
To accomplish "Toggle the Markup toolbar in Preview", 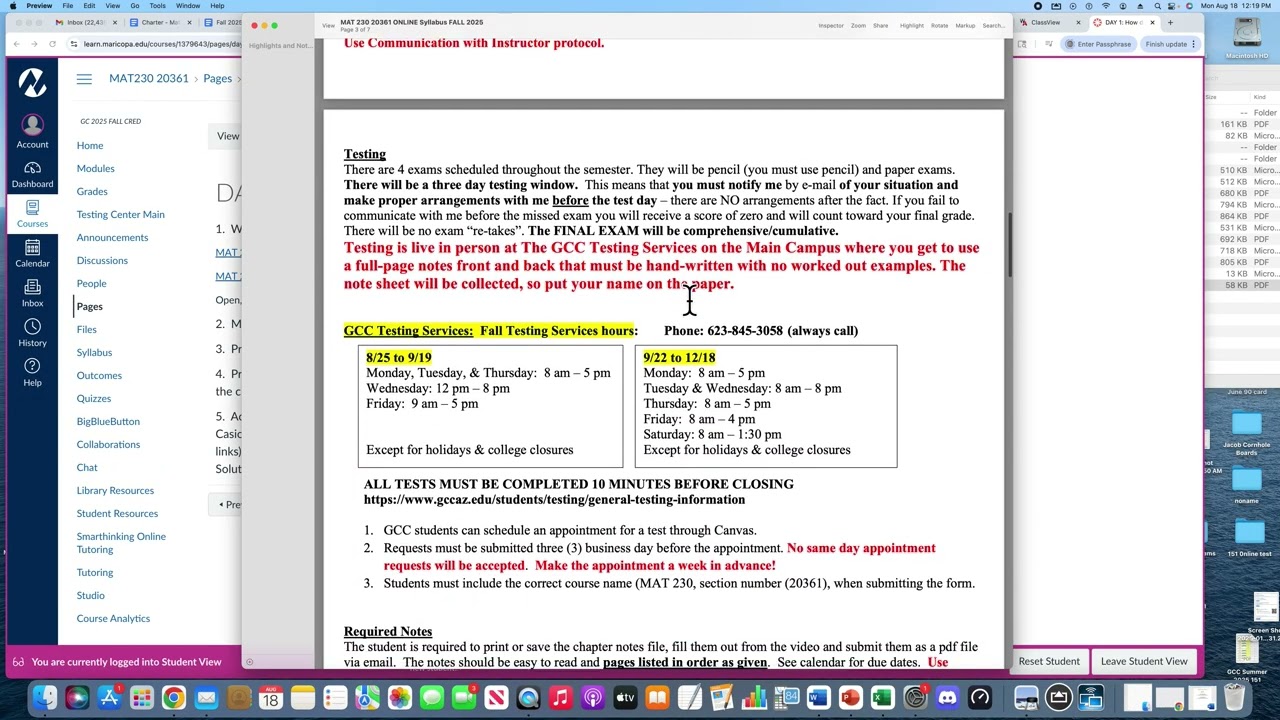I will tap(965, 25).
